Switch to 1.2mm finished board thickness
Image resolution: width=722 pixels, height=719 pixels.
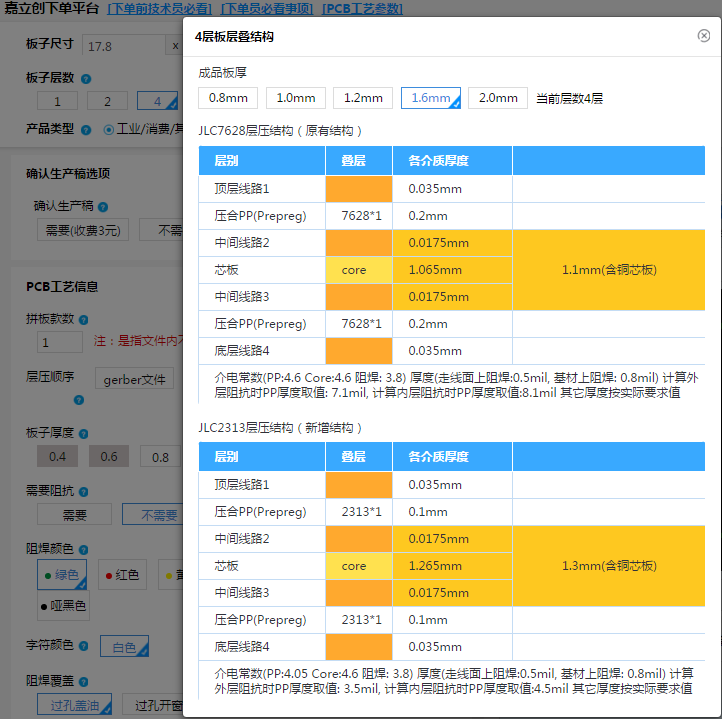pyautogui.click(x=363, y=98)
